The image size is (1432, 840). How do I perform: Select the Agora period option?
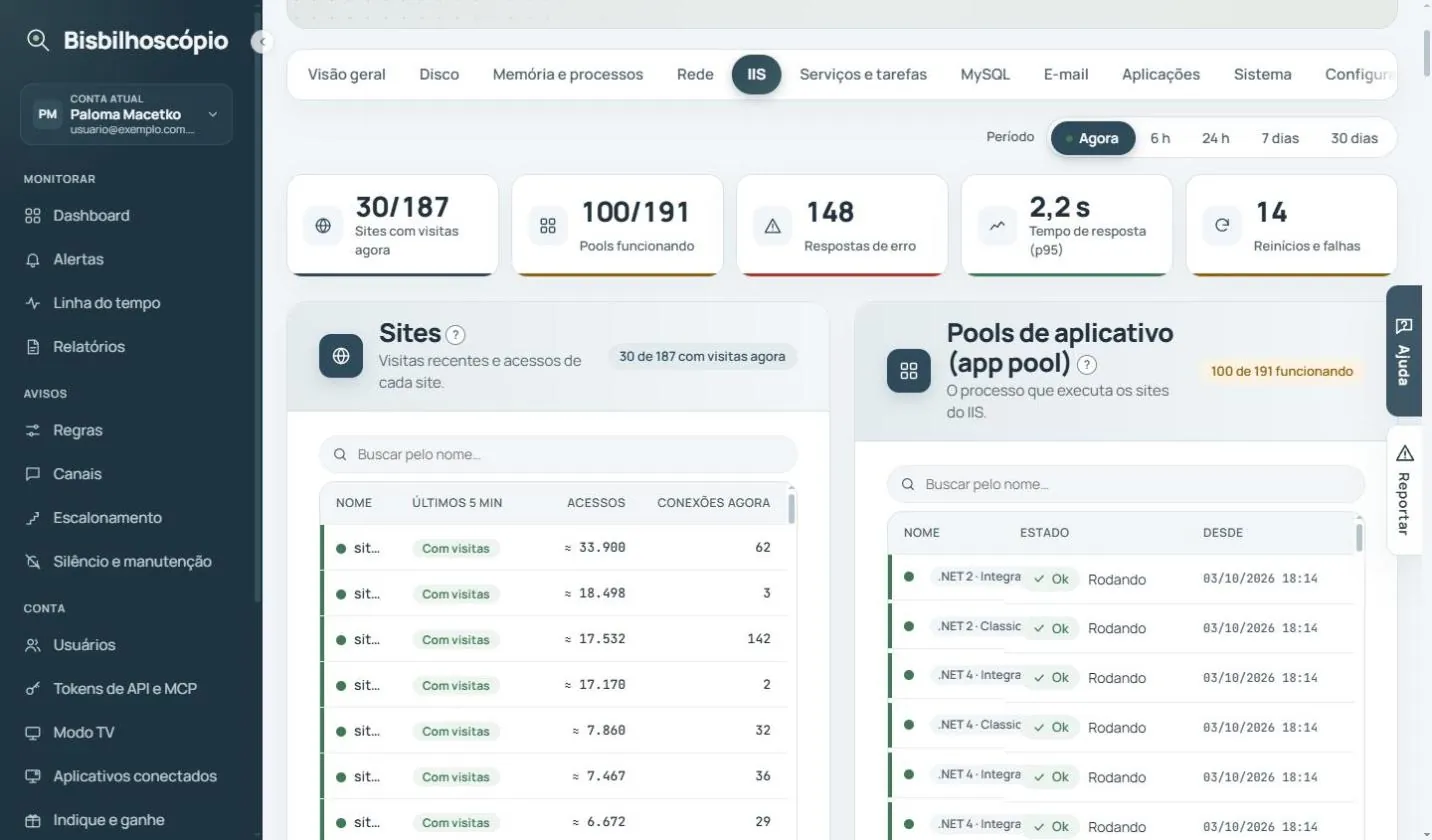coord(1093,138)
